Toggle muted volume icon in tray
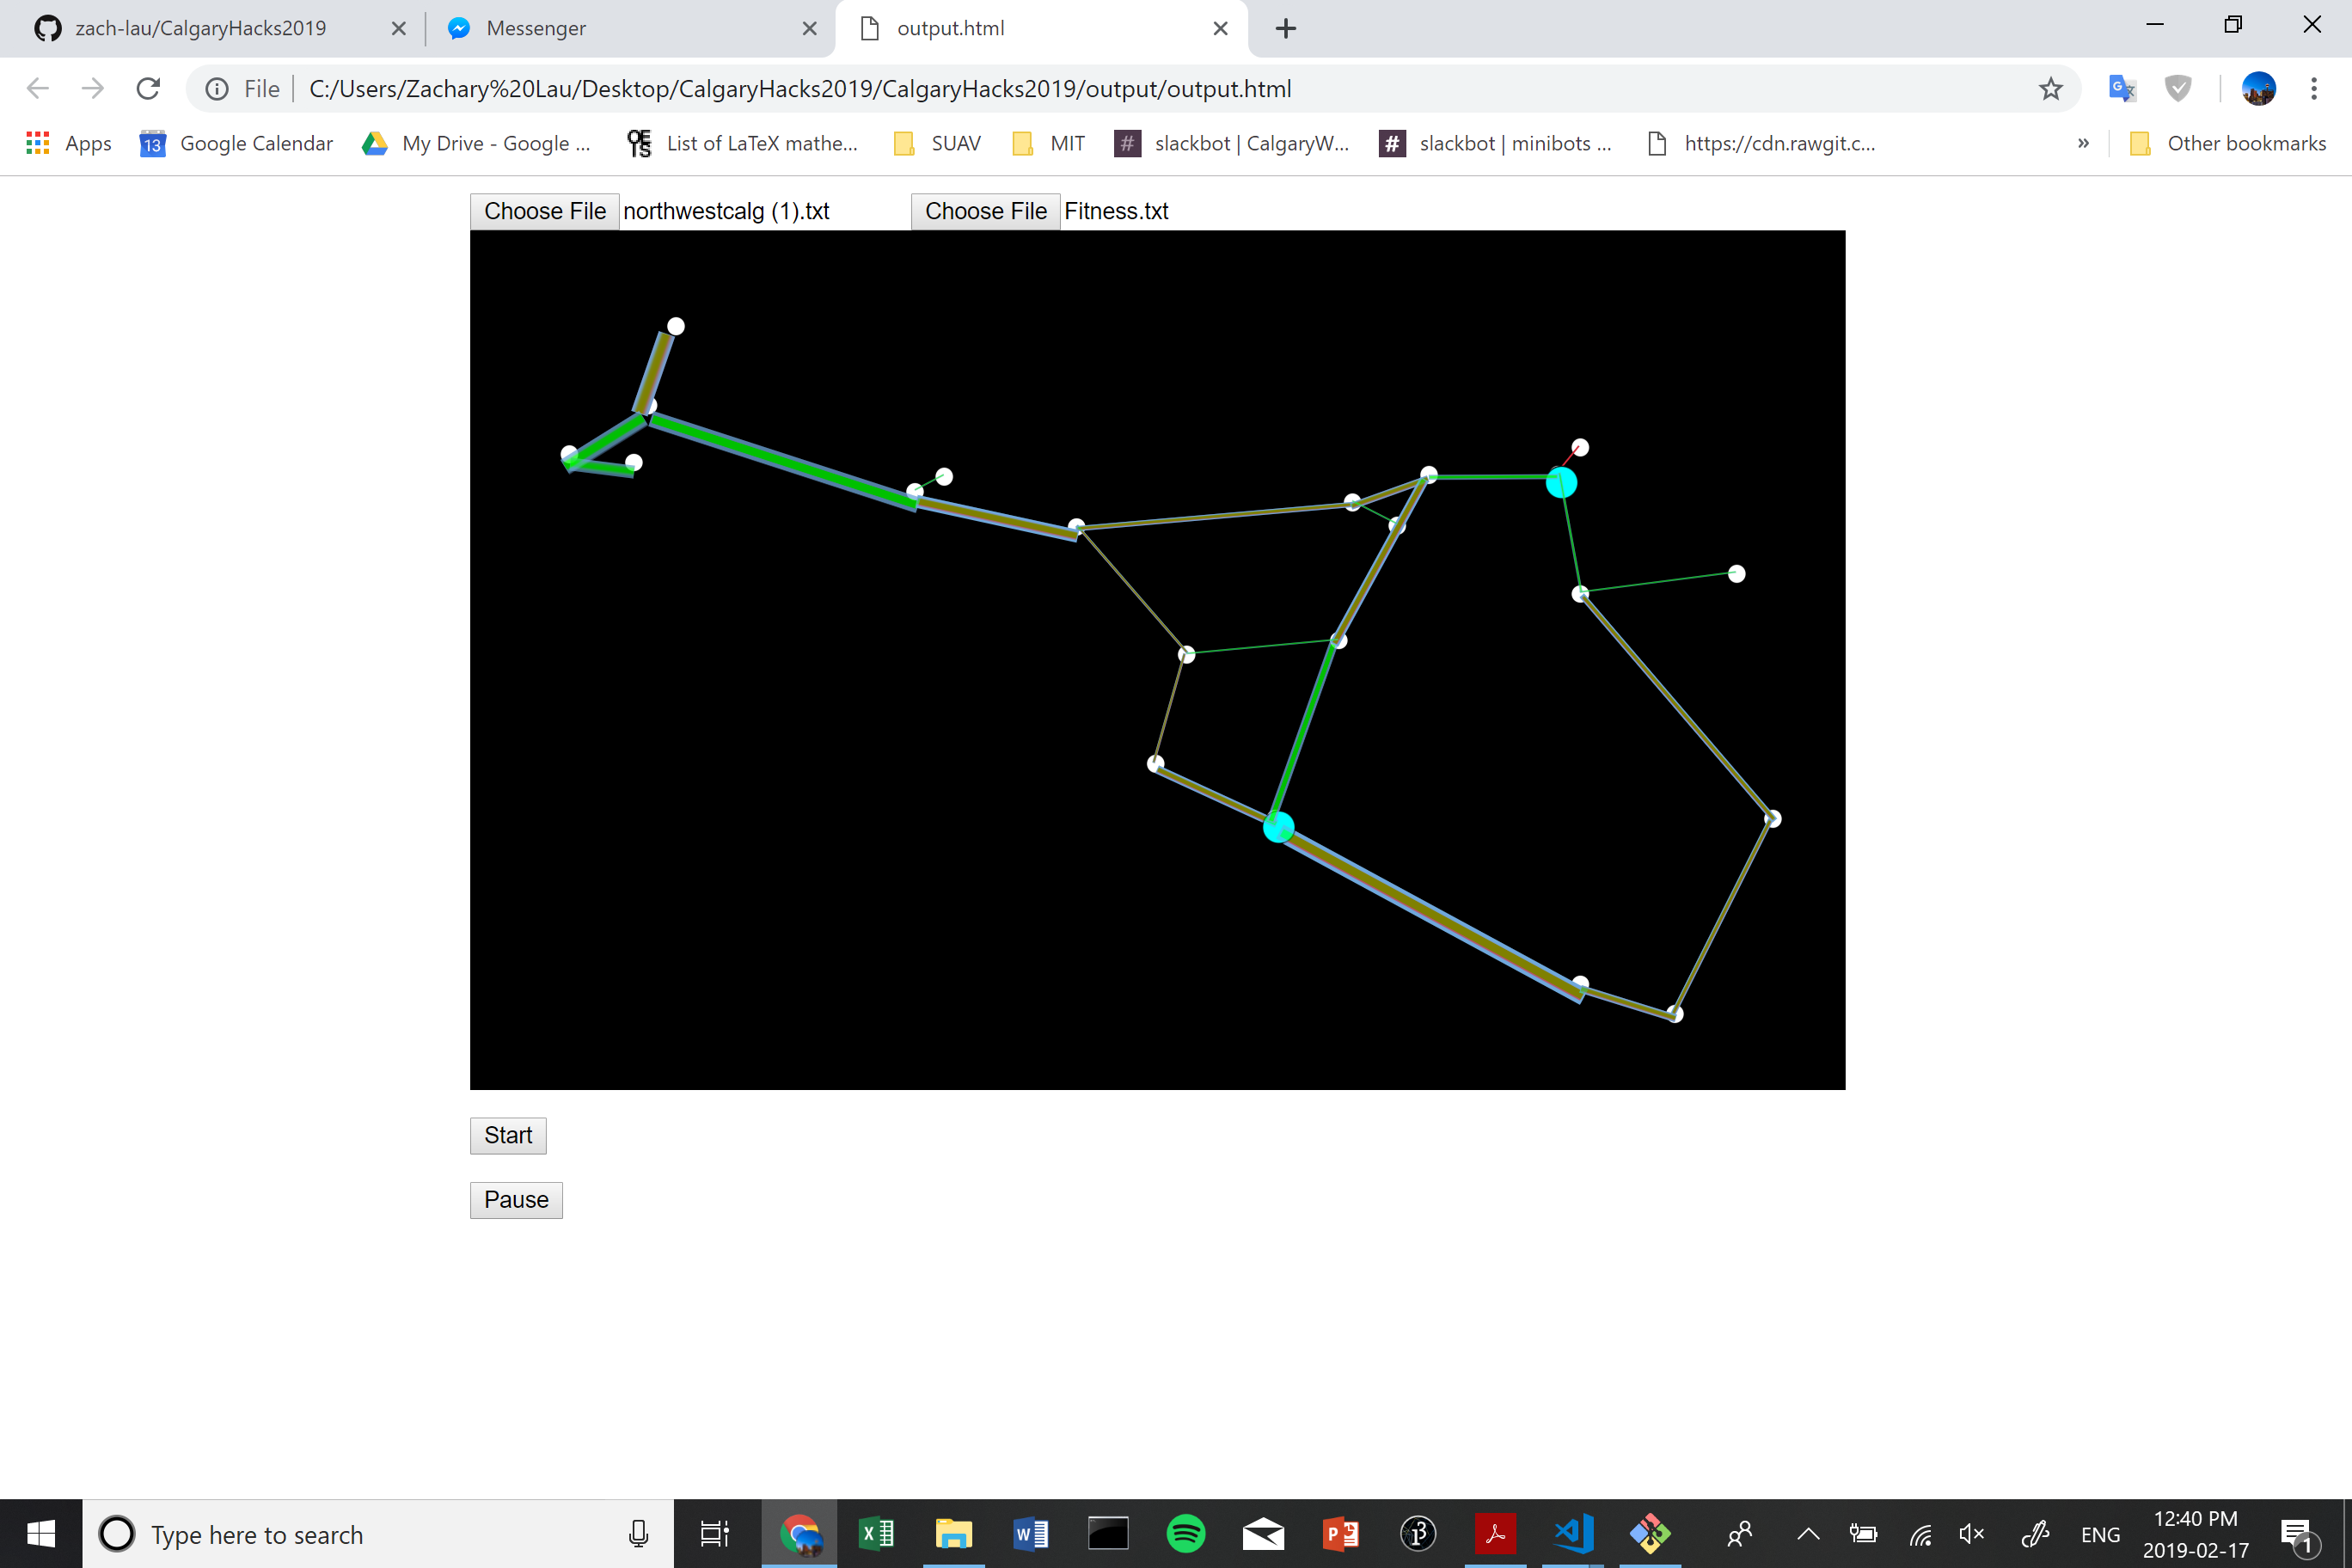 coord(1971,1534)
